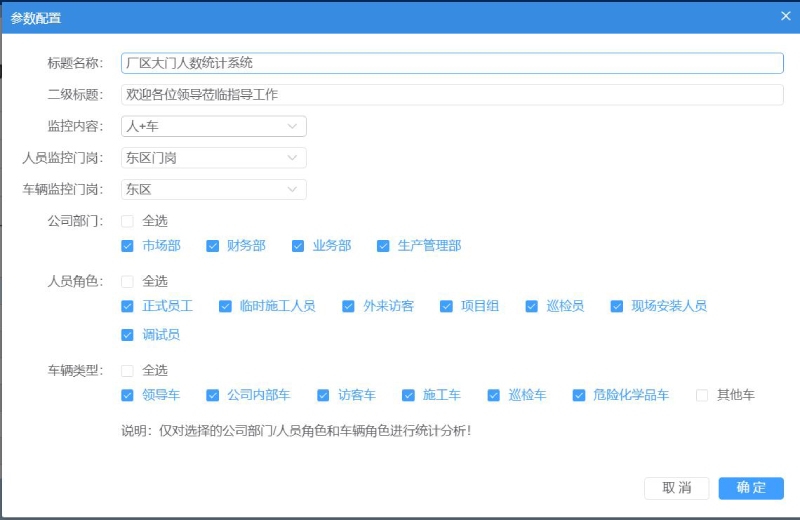
Task: Uncheck the 危险化学品车 checkbox
Action: pos(579,395)
